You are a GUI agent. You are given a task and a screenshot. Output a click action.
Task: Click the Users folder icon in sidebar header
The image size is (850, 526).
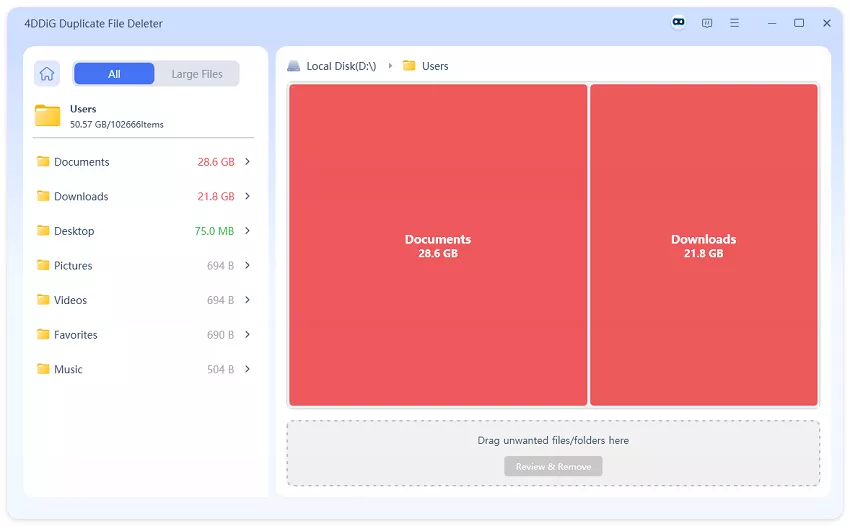tap(48, 116)
